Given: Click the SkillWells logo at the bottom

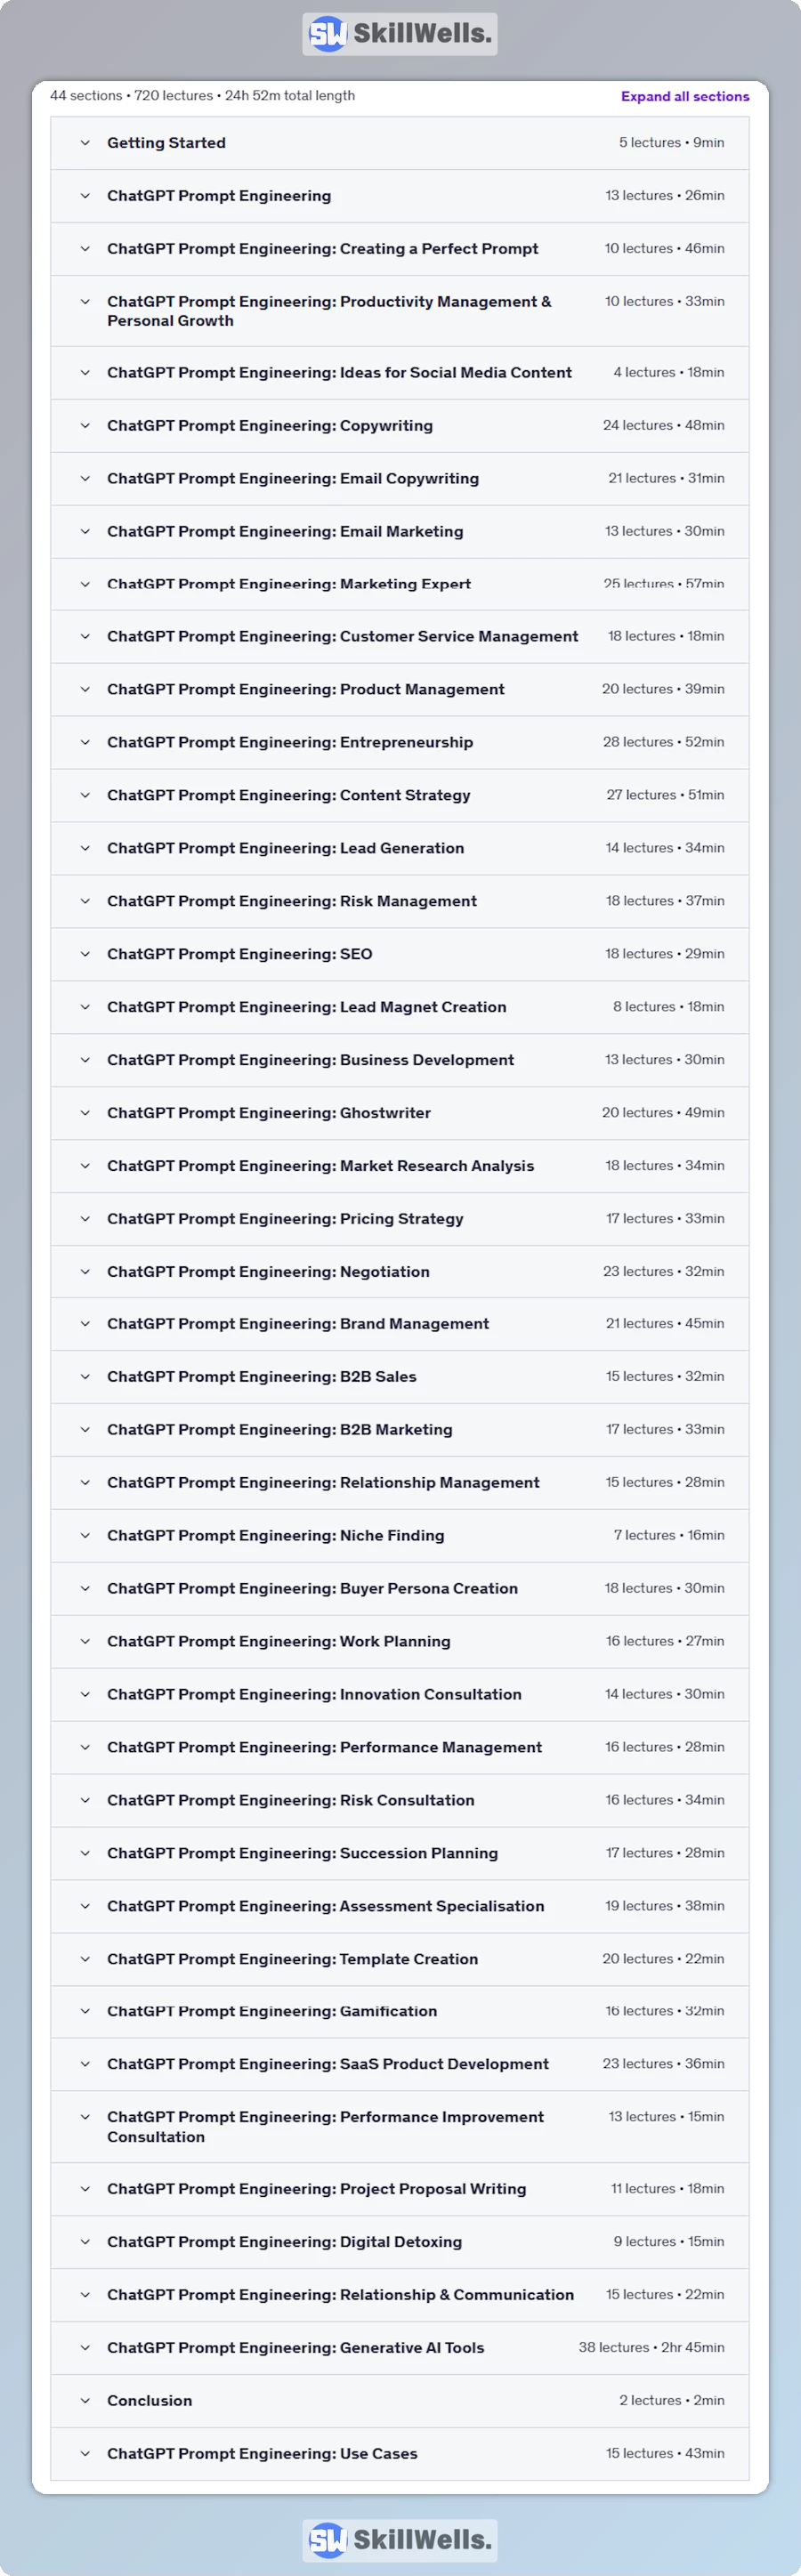Looking at the screenshot, I should [400, 2540].
